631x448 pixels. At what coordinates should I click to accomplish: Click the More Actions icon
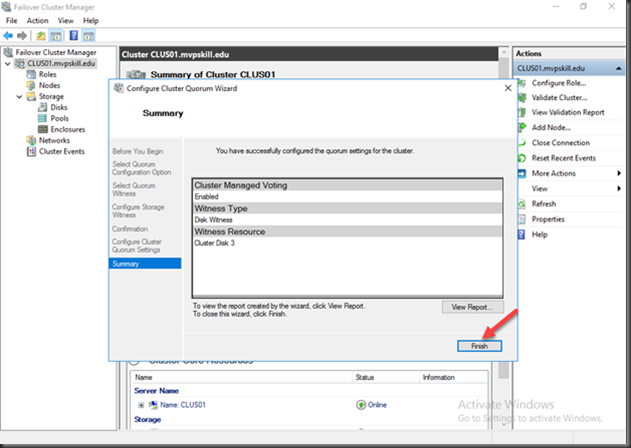(522, 173)
